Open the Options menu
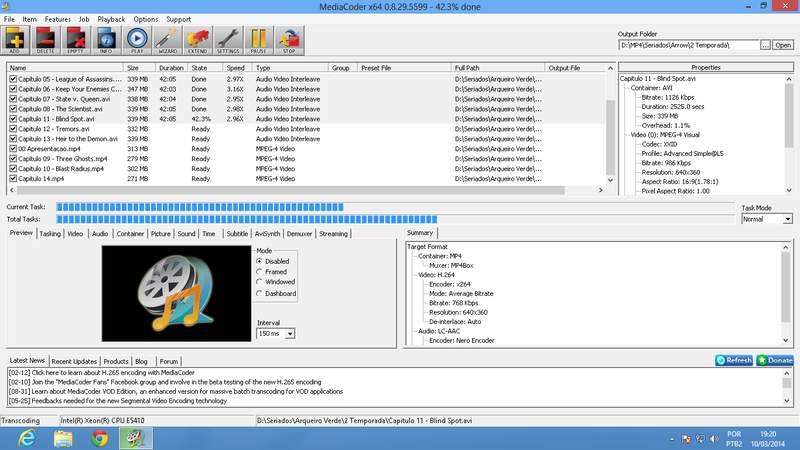The width and height of the screenshot is (800, 450). tap(146, 19)
